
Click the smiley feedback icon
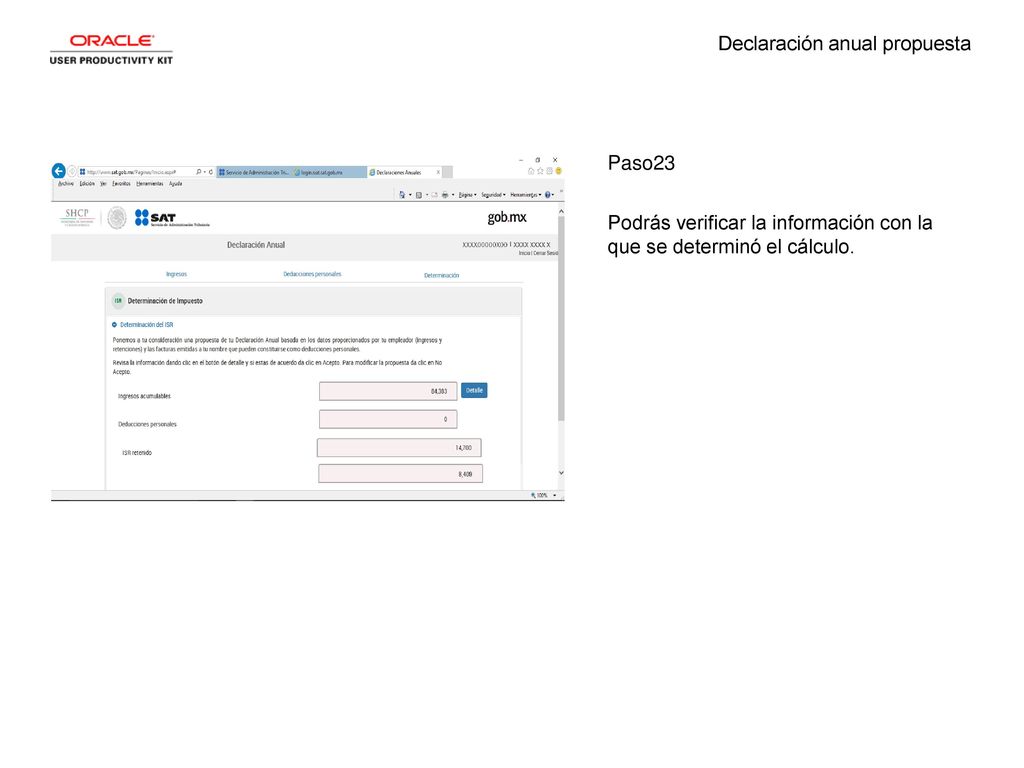(558, 171)
